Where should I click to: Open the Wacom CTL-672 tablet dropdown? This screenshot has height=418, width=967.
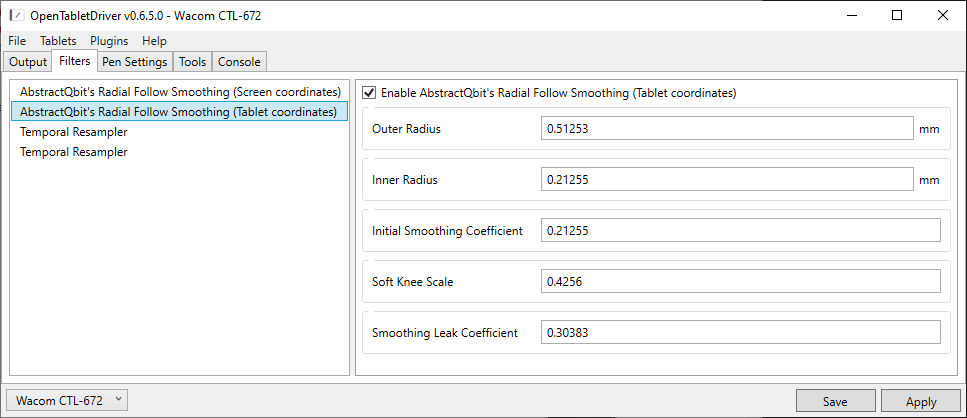click(x=68, y=400)
